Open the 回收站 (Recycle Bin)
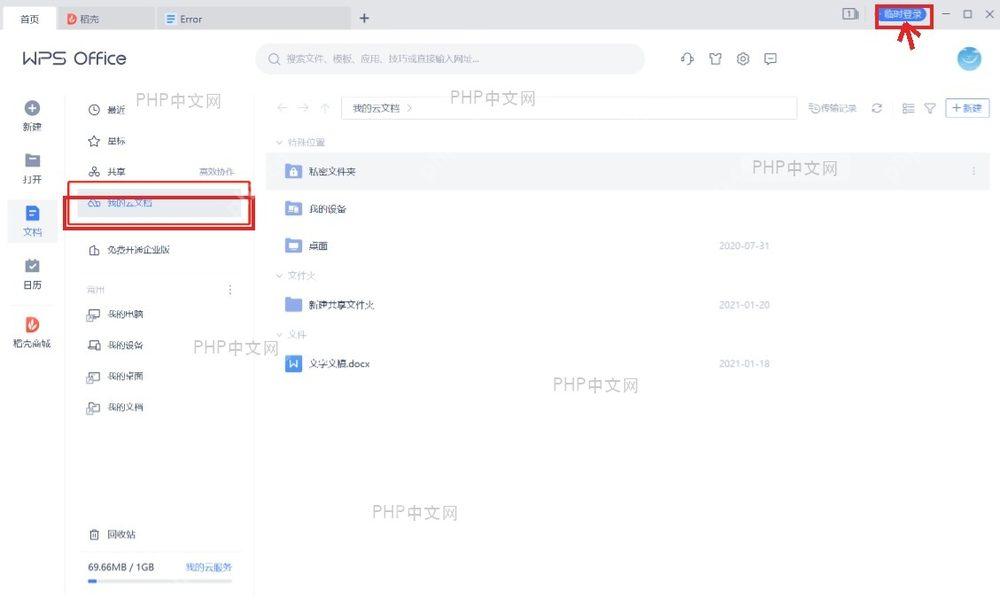 112,535
